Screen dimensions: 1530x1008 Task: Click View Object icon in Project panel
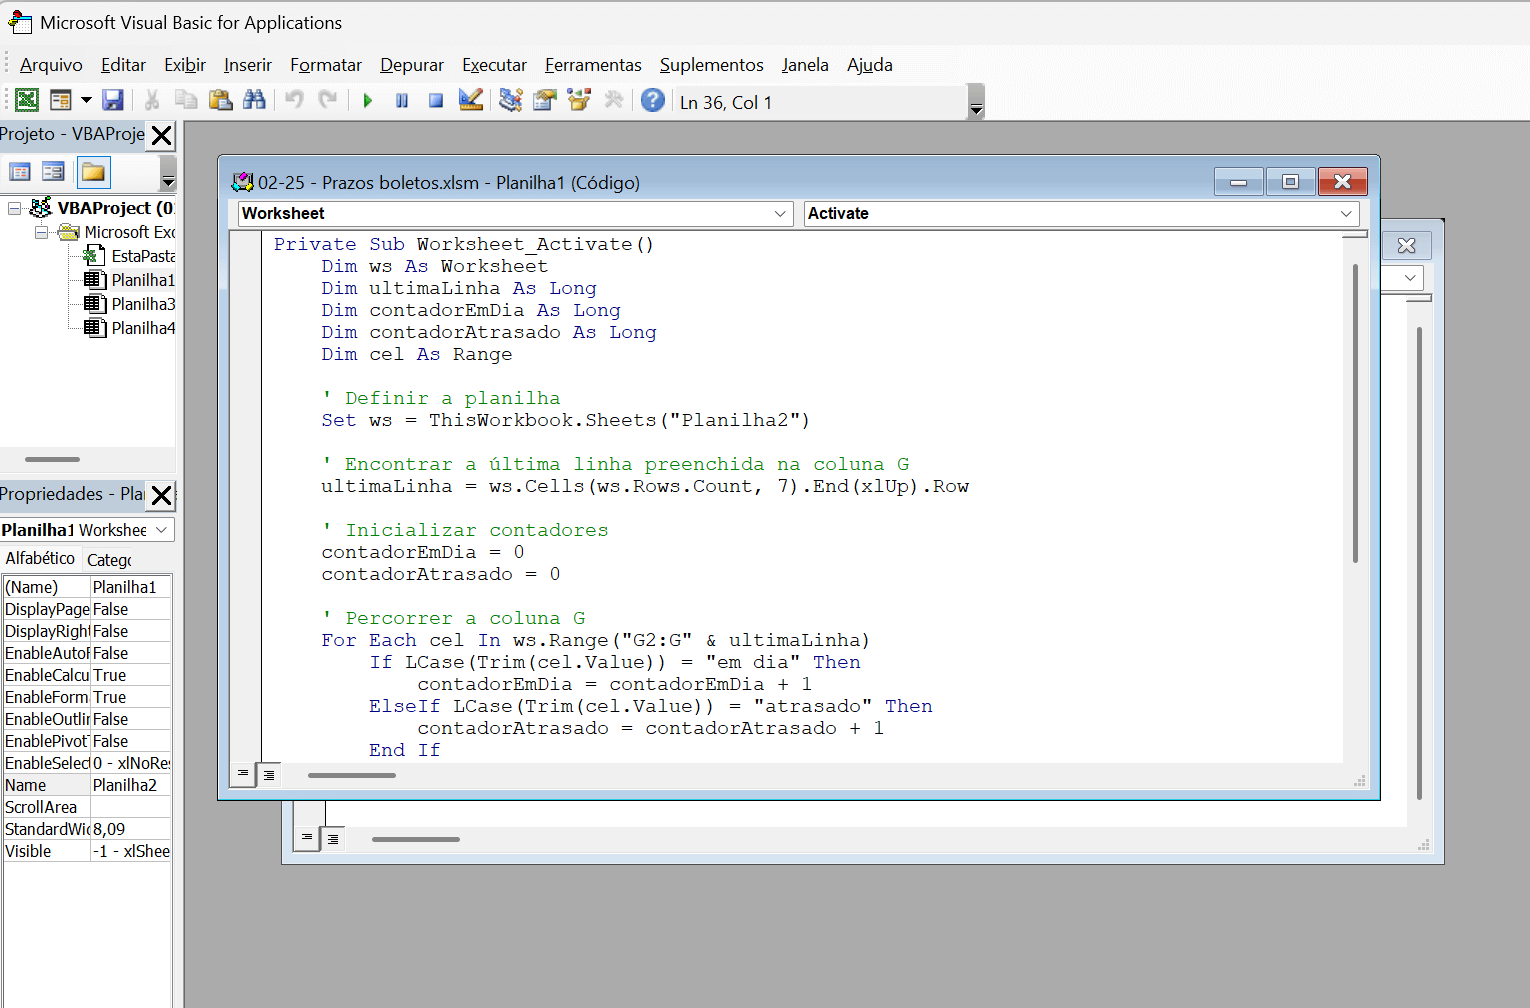pyautogui.click(x=53, y=172)
